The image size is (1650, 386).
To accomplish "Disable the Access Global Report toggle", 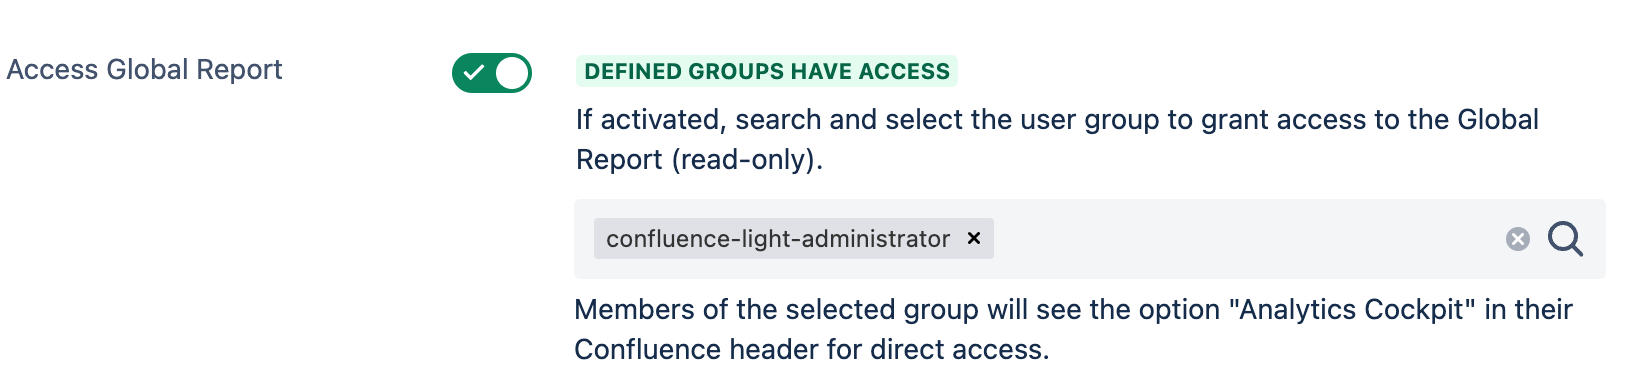I will click(492, 73).
